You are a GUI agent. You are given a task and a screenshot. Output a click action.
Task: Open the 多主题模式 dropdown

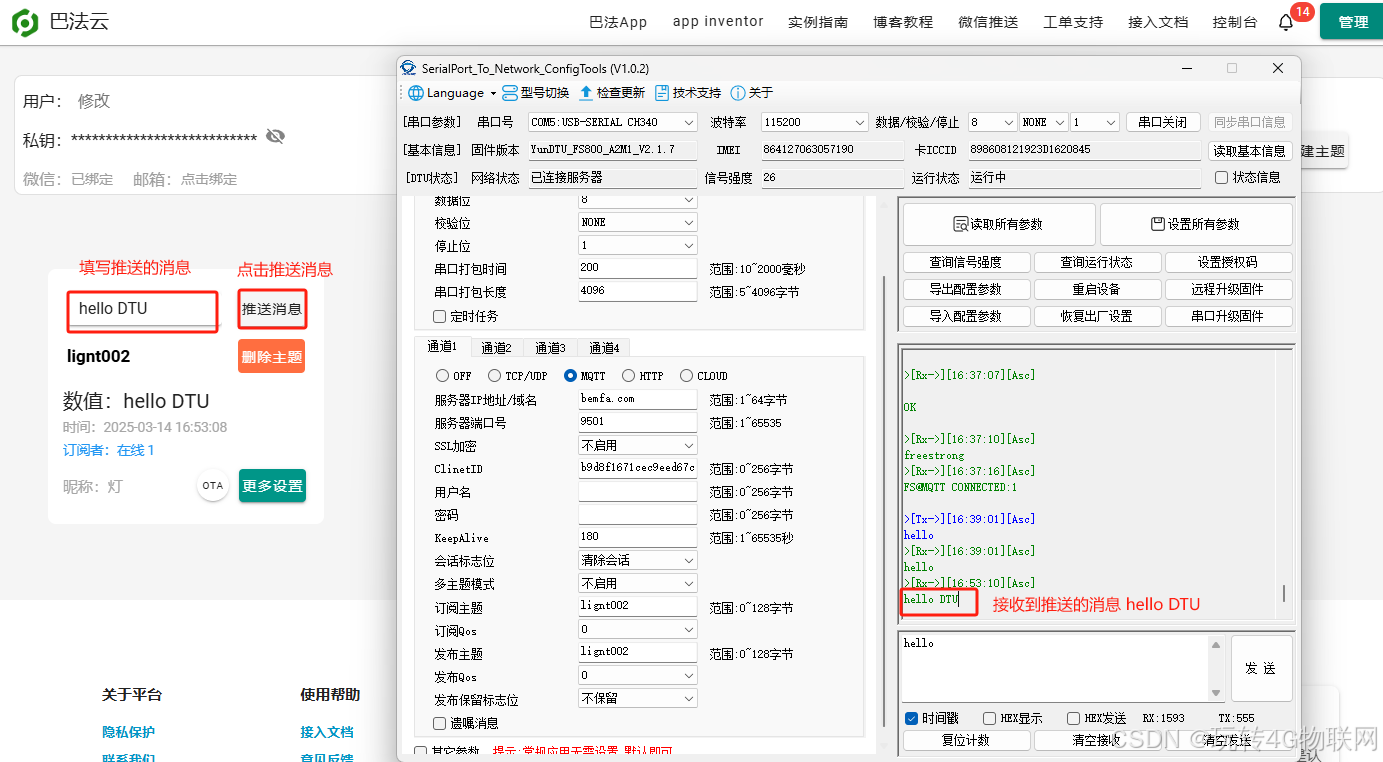pos(637,583)
